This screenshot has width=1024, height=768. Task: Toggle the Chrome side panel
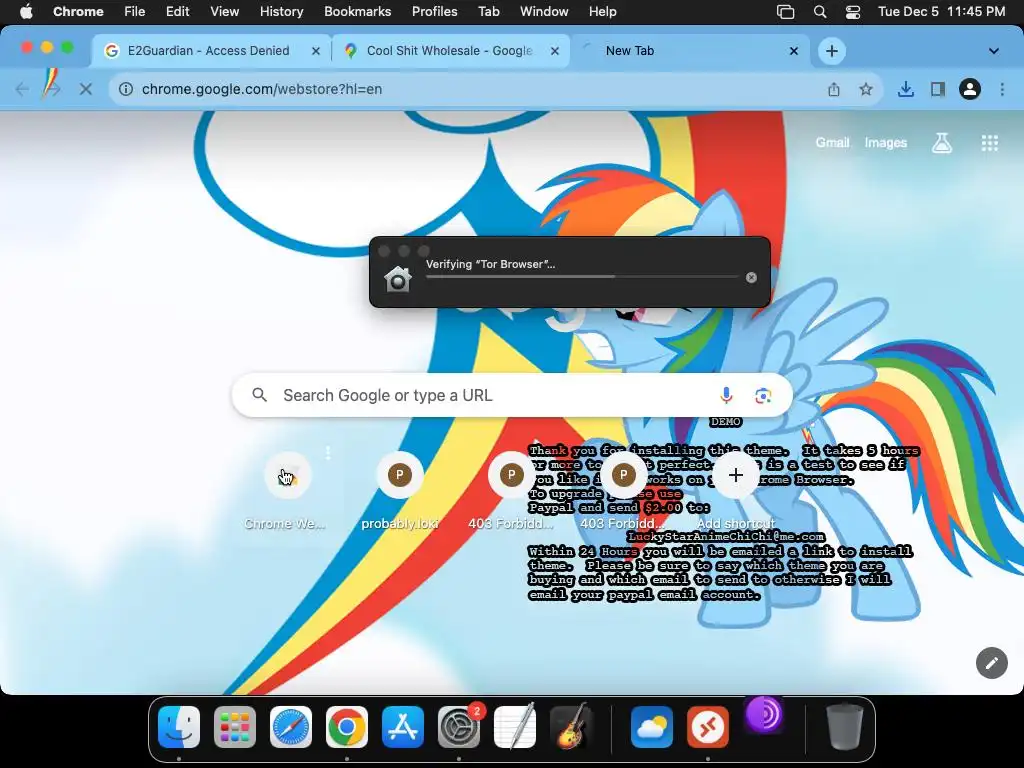pos(937,89)
